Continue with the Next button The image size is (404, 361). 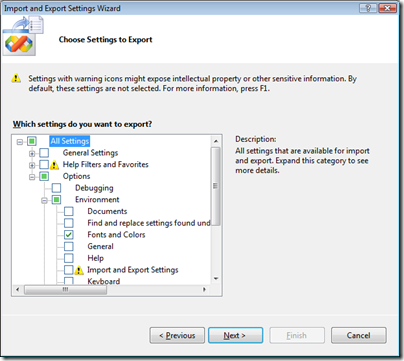(x=235, y=335)
